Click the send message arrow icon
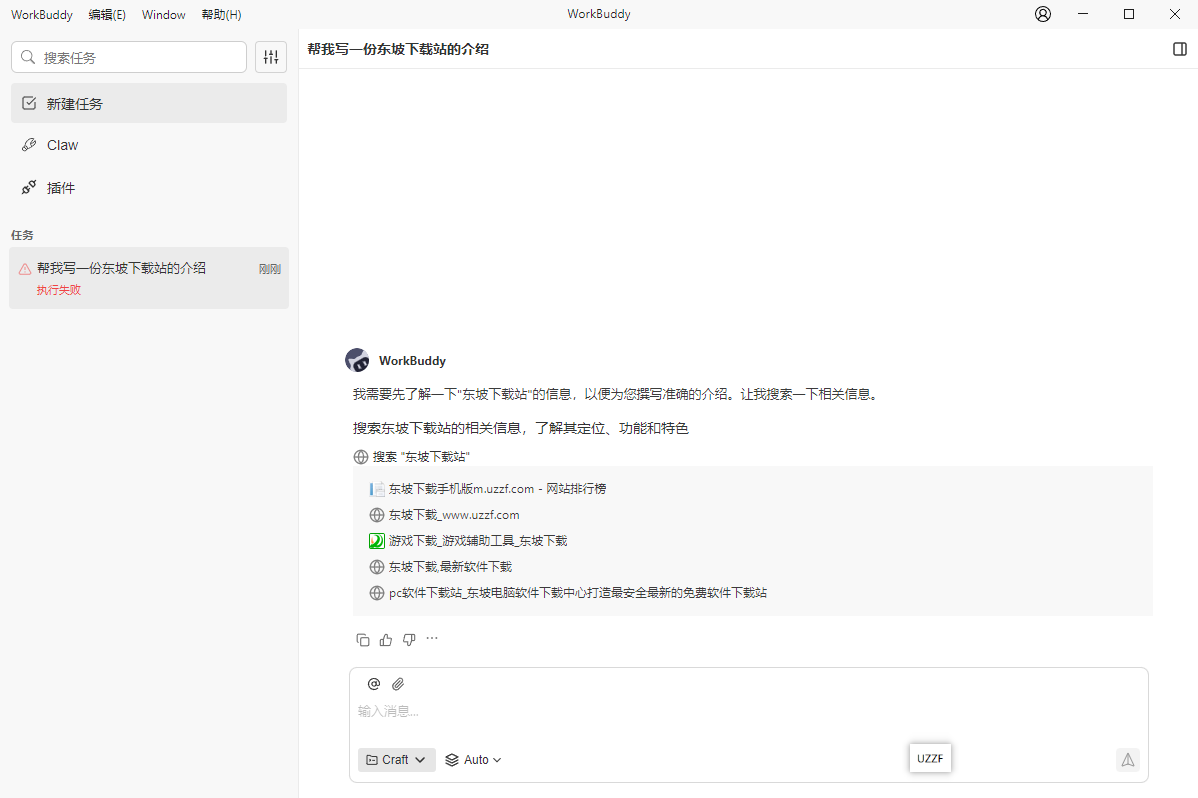 point(1128,760)
